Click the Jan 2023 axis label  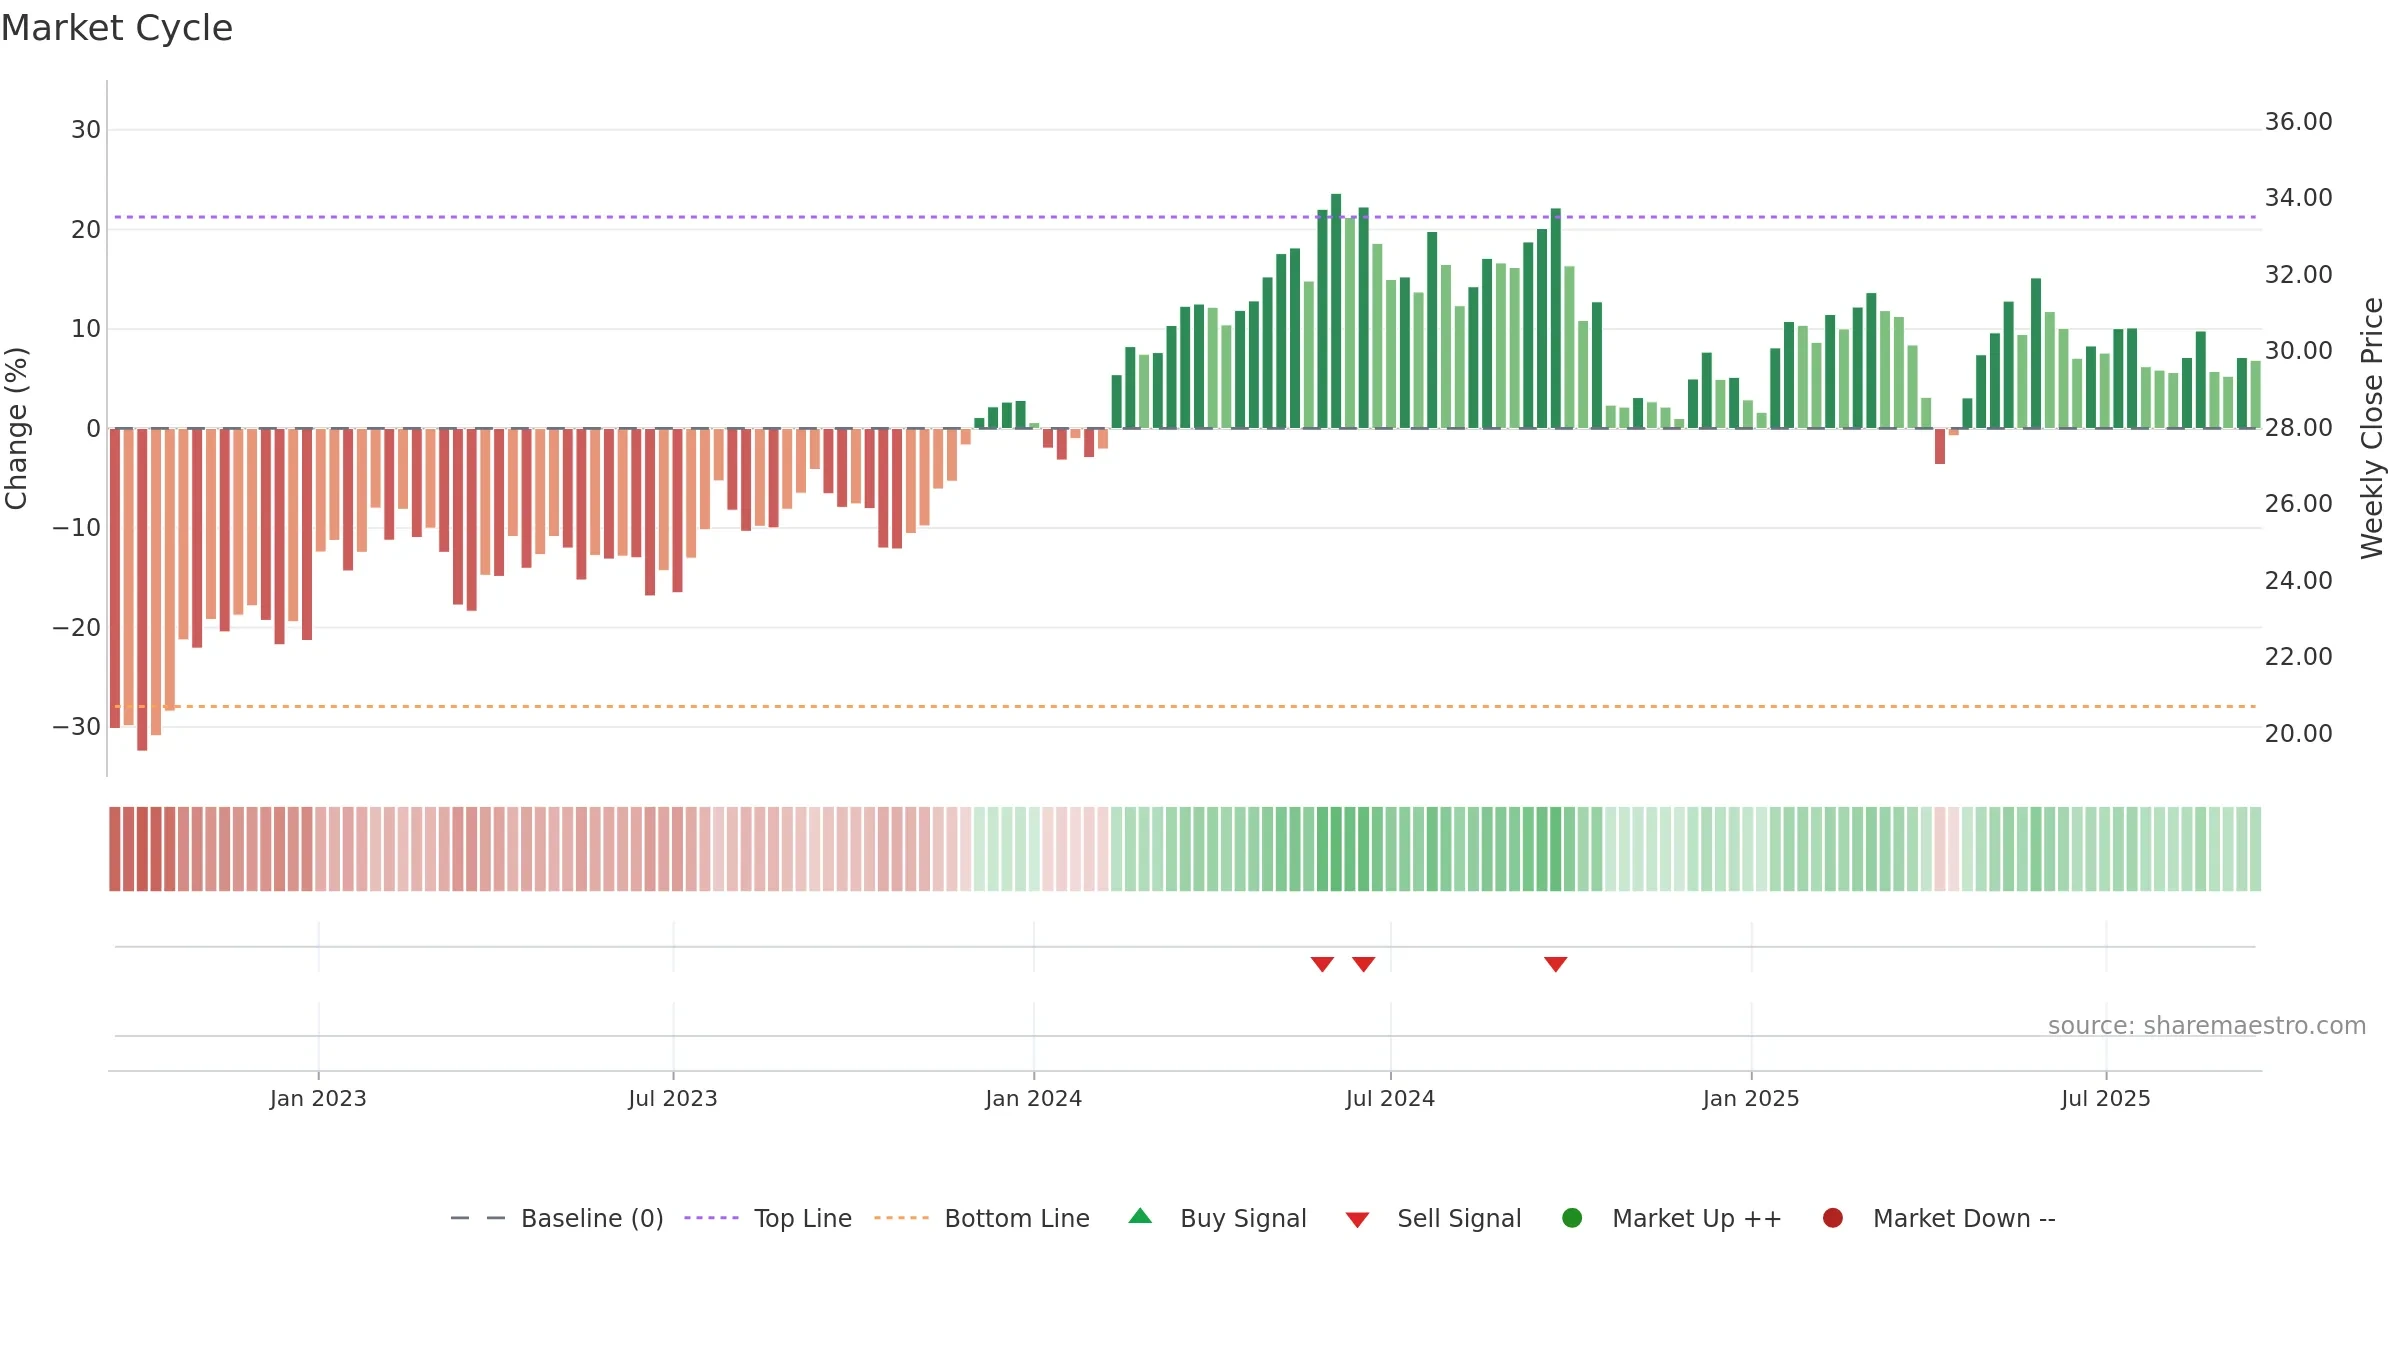coord(318,1099)
